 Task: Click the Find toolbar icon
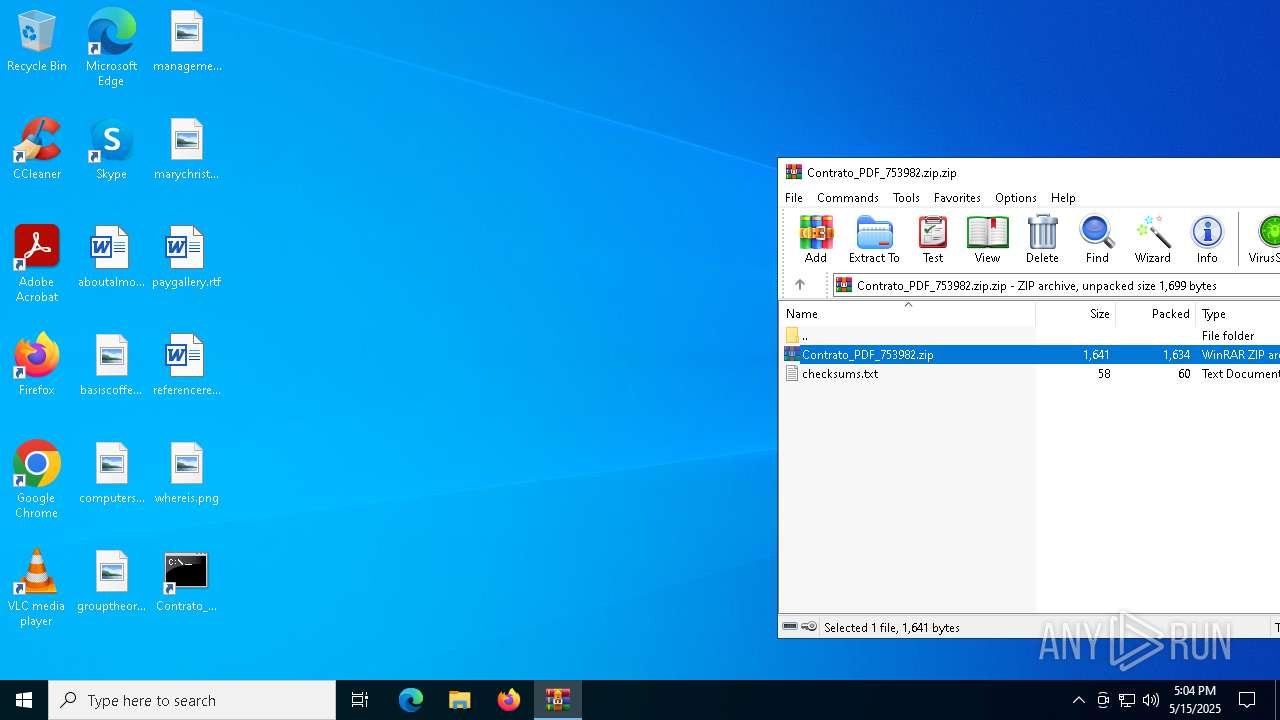(x=1097, y=239)
